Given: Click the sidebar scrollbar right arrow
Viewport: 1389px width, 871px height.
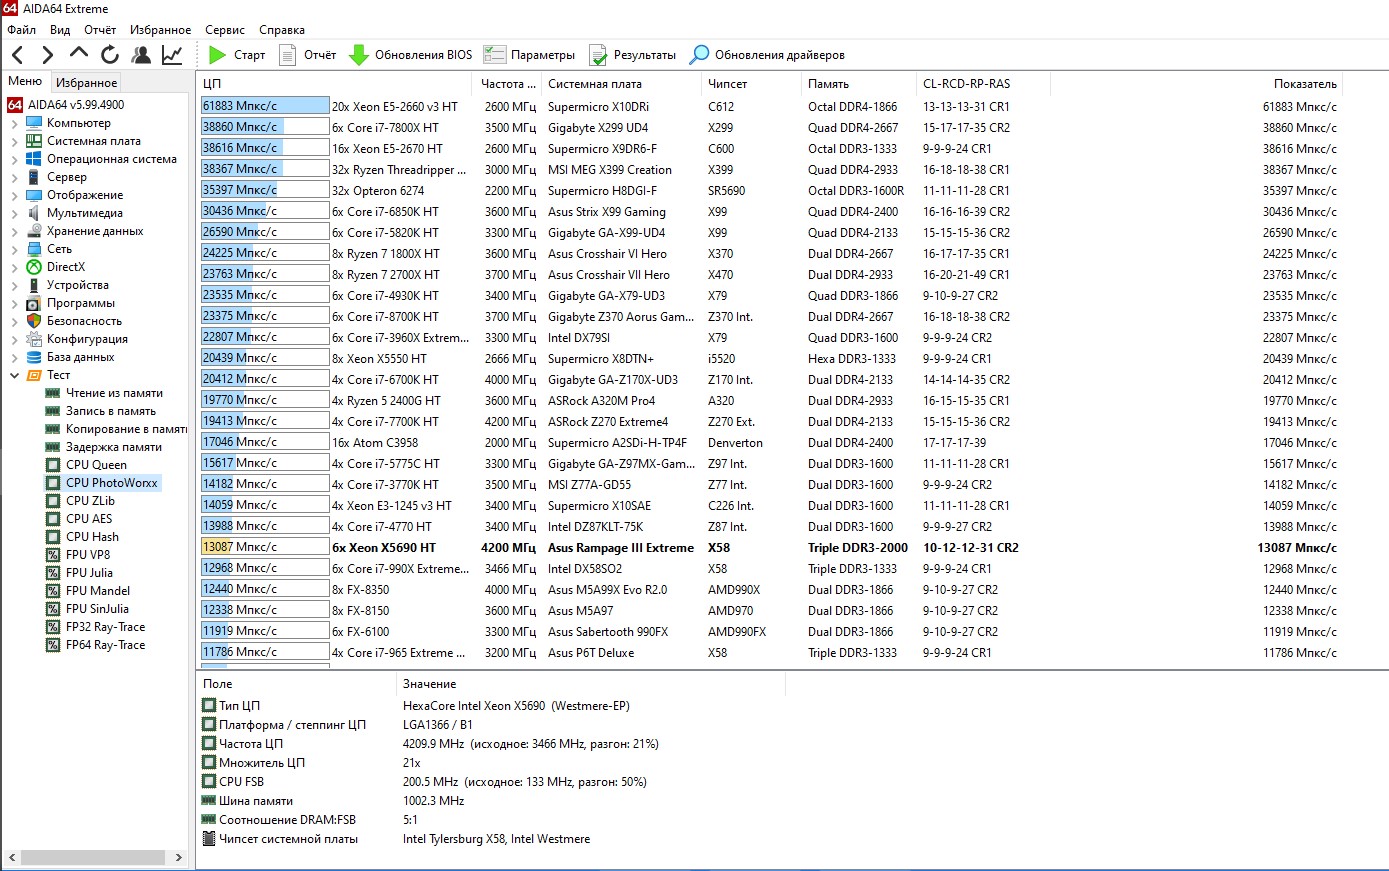Looking at the screenshot, I should click(179, 858).
